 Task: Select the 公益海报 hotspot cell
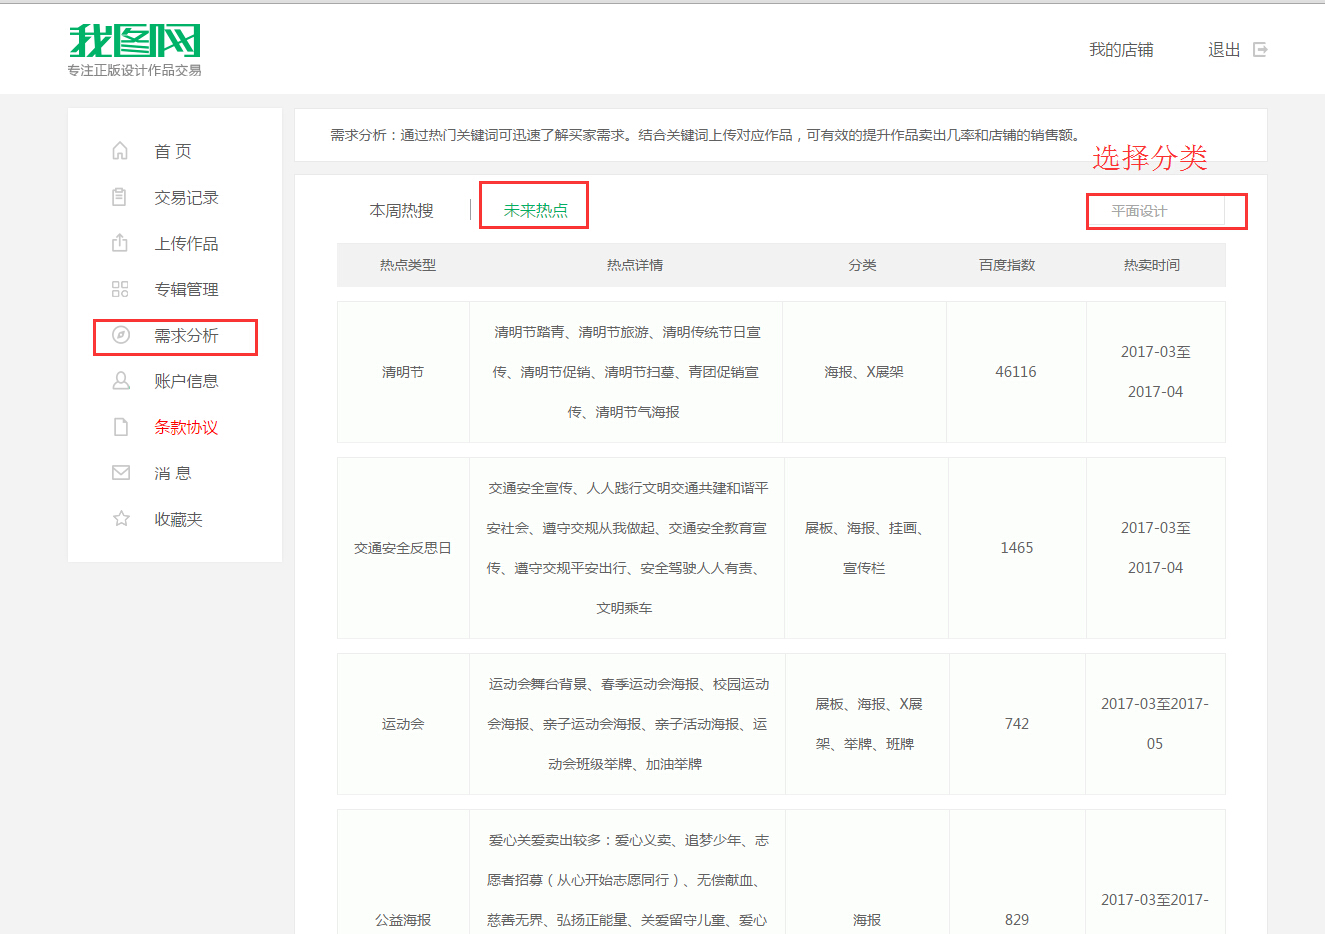tap(403, 920)
